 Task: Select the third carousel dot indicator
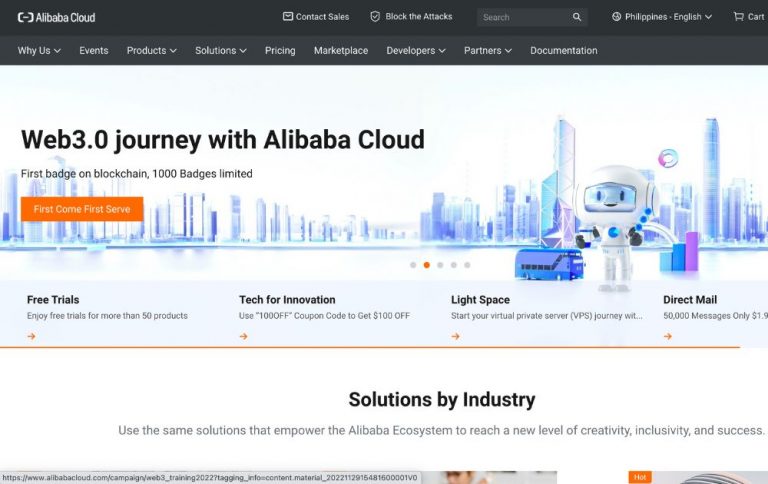(440, 265)
